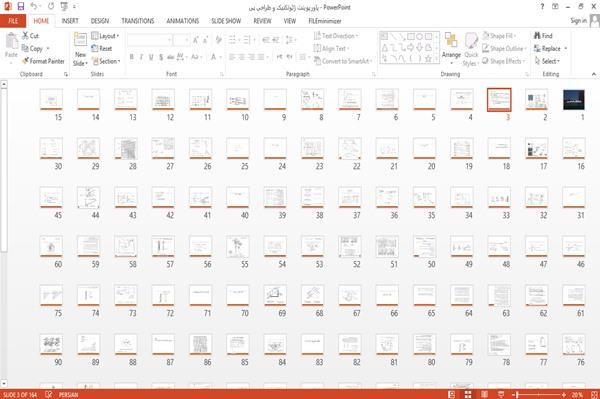The height and width of the screenshot is (399, 600).
Task: Click the Quick Styles icon
Action: [x=471, y=40]
